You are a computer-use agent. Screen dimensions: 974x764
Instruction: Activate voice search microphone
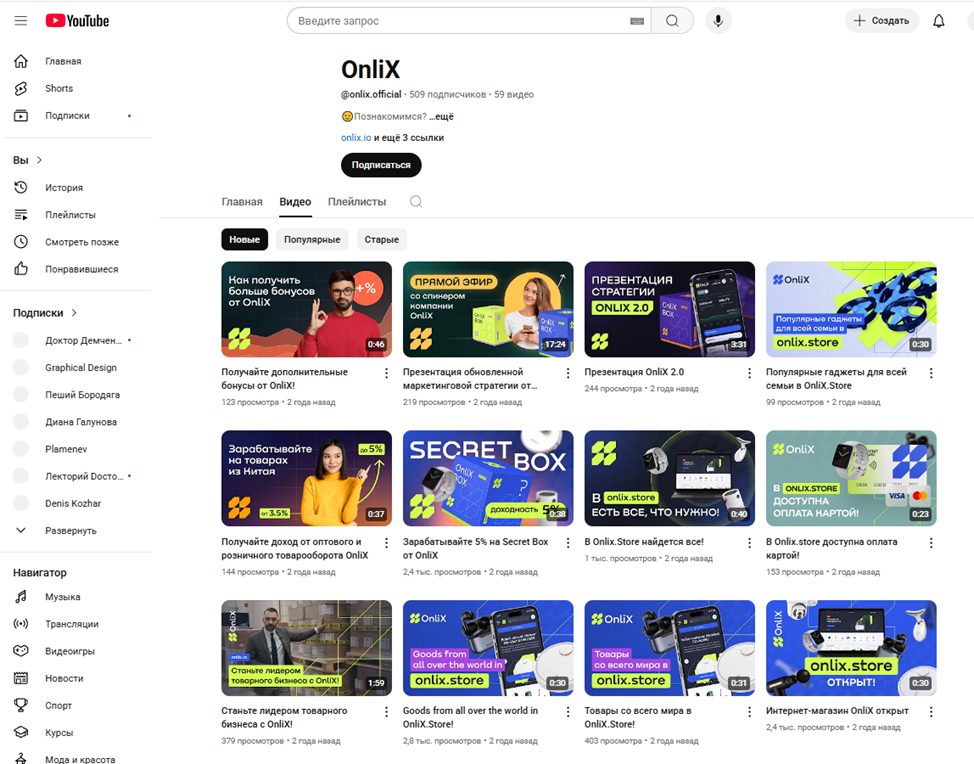click(x=718, y=21)
